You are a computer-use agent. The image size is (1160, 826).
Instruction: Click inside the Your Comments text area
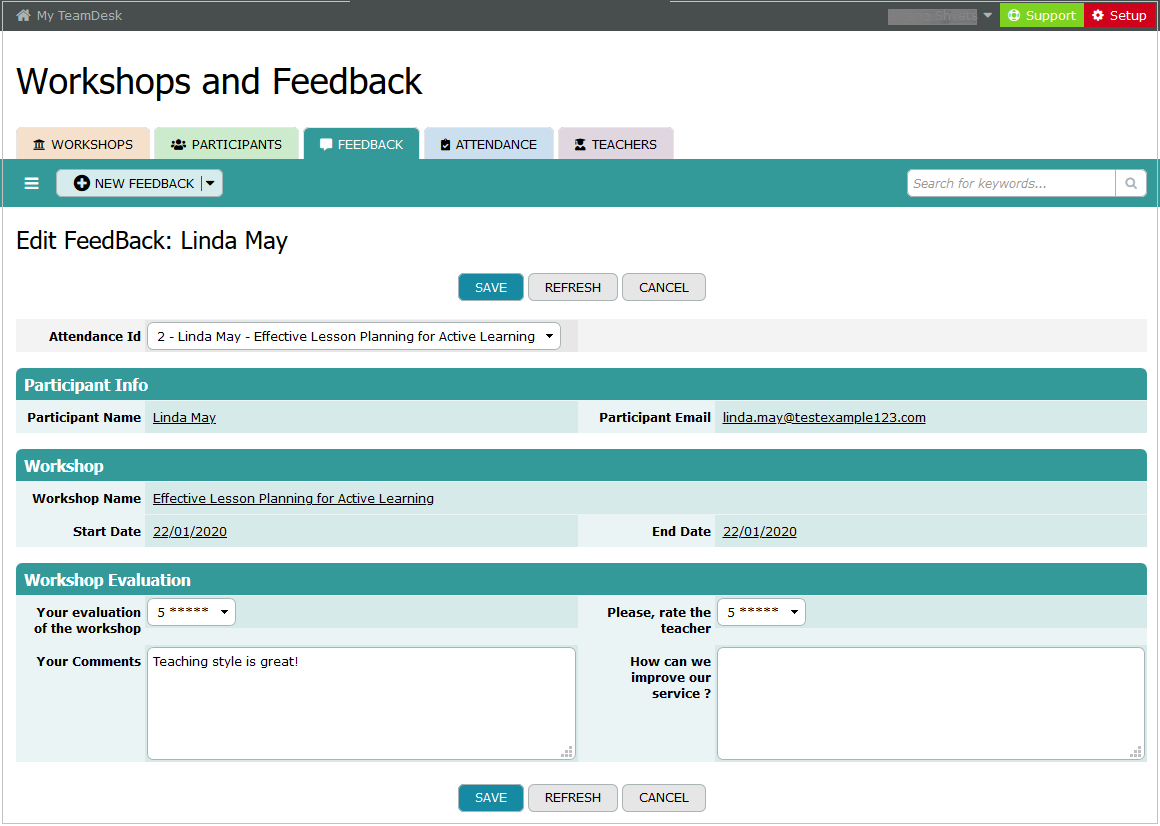361,703
